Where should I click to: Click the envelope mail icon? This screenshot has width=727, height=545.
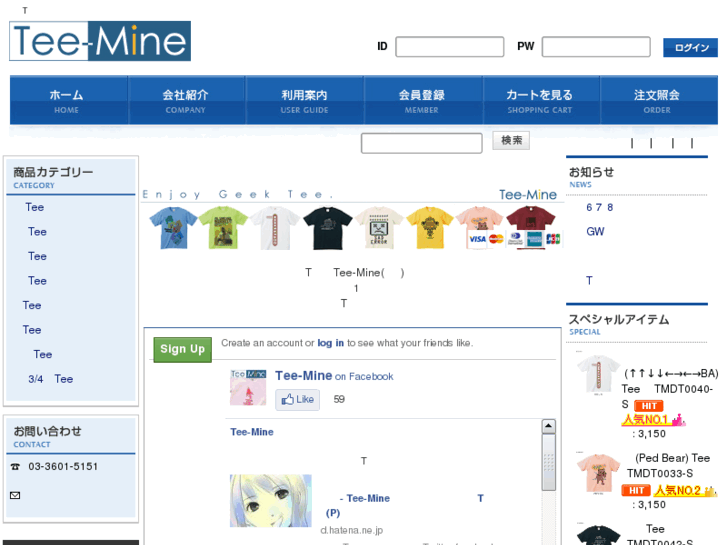coord(15,495)
